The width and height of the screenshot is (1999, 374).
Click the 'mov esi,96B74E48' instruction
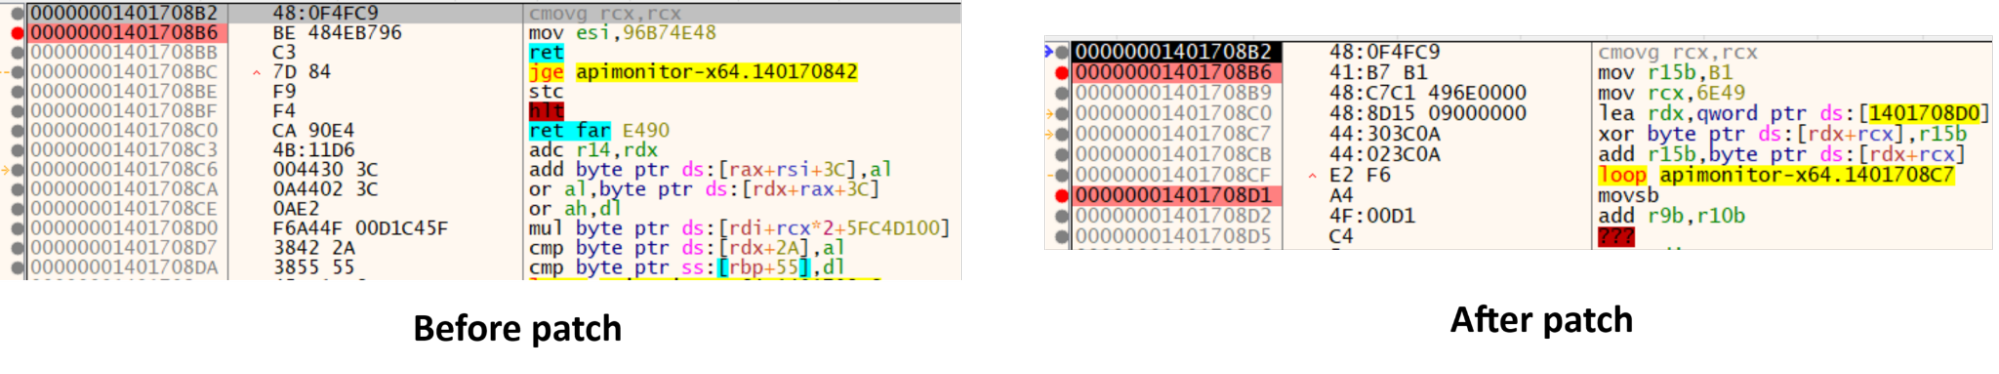(622, 33)
